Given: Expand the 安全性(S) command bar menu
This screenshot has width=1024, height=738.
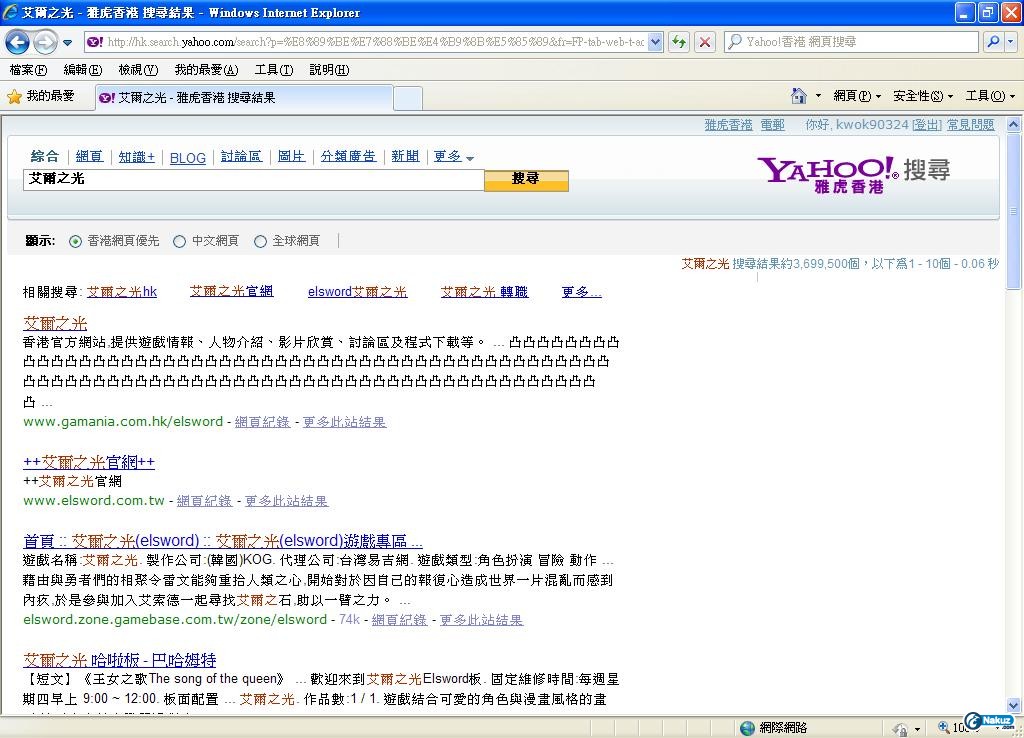Looking at the screenshot, I should click(923, 96).
